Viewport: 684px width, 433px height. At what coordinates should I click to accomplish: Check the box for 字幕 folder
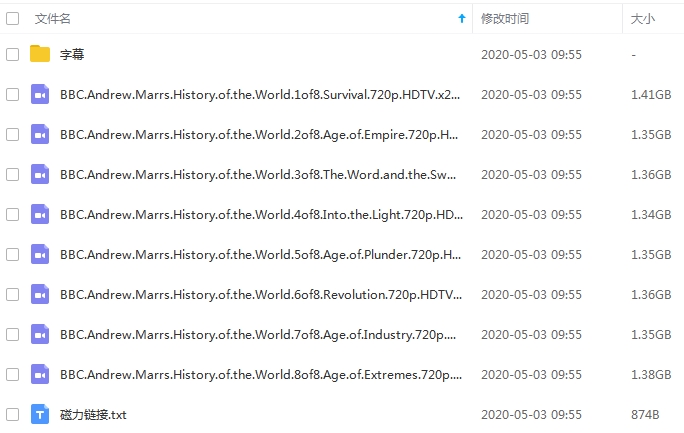(13, 55)
